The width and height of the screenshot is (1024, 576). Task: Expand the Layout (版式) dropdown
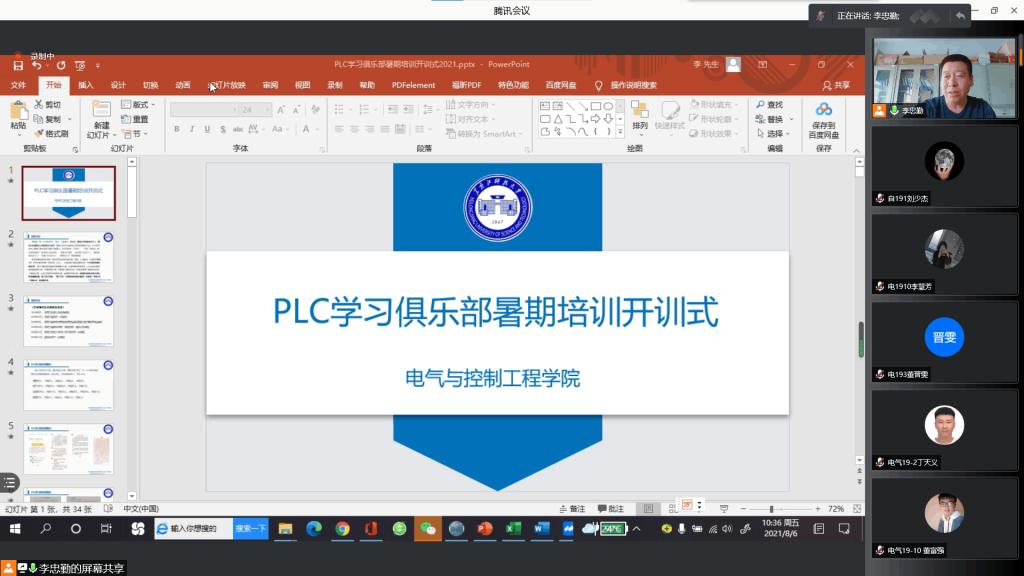(x=138, y=104)
